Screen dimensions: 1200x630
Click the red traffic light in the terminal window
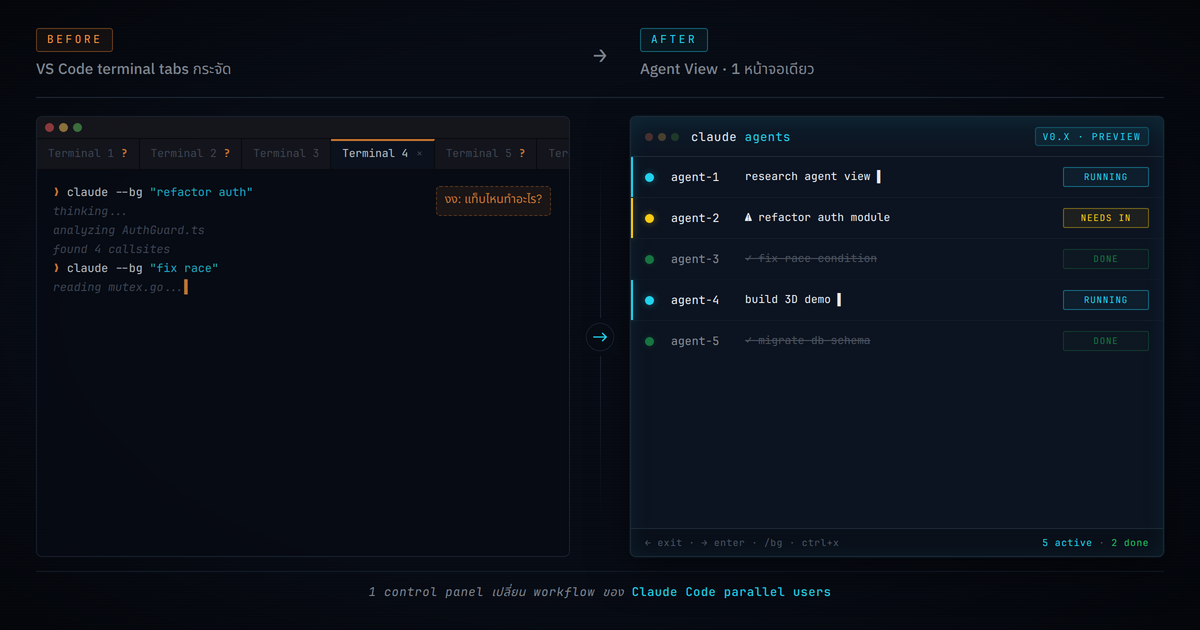[x=49, y=127]
